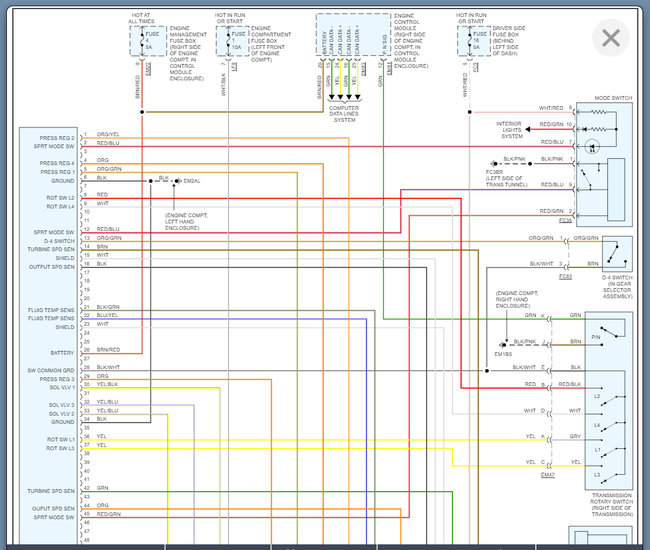Screen dimensions: 650x550
Task: Click the COMPUTER DATA LINES SYSTEM label
Action: pyautogui.click(x=344, y=114)
